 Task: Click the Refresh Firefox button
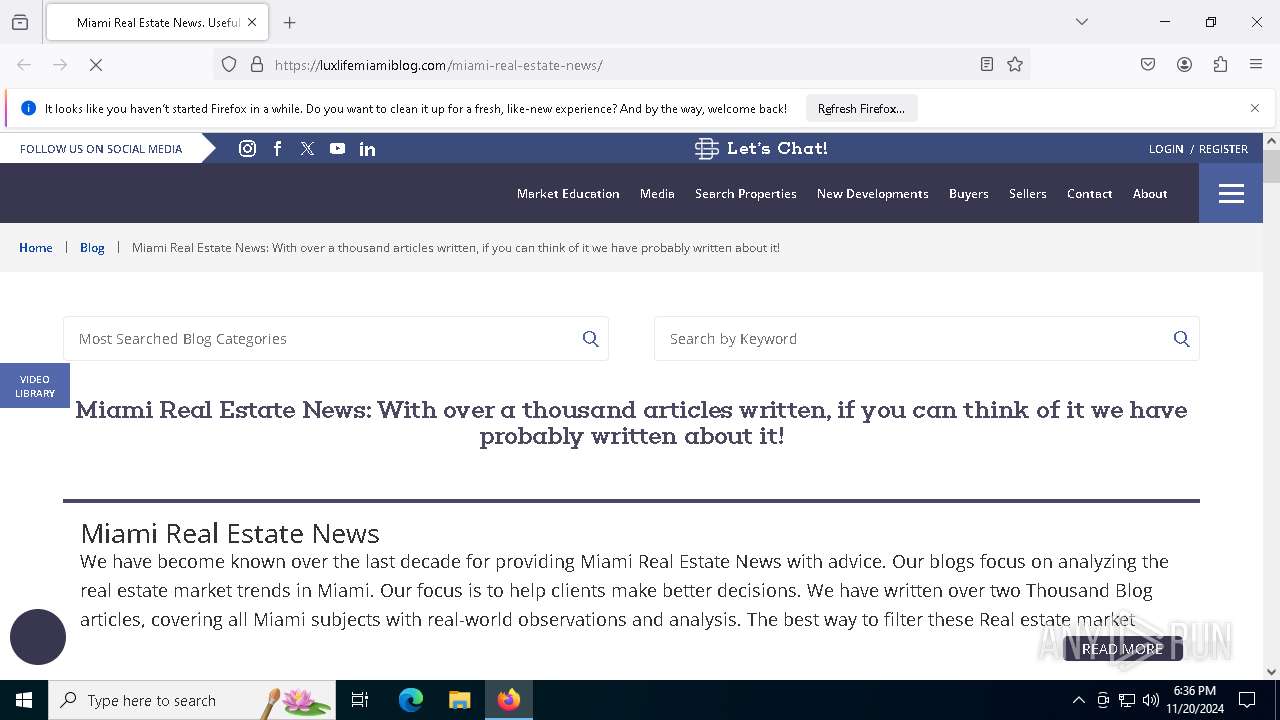tap(861, 108)
